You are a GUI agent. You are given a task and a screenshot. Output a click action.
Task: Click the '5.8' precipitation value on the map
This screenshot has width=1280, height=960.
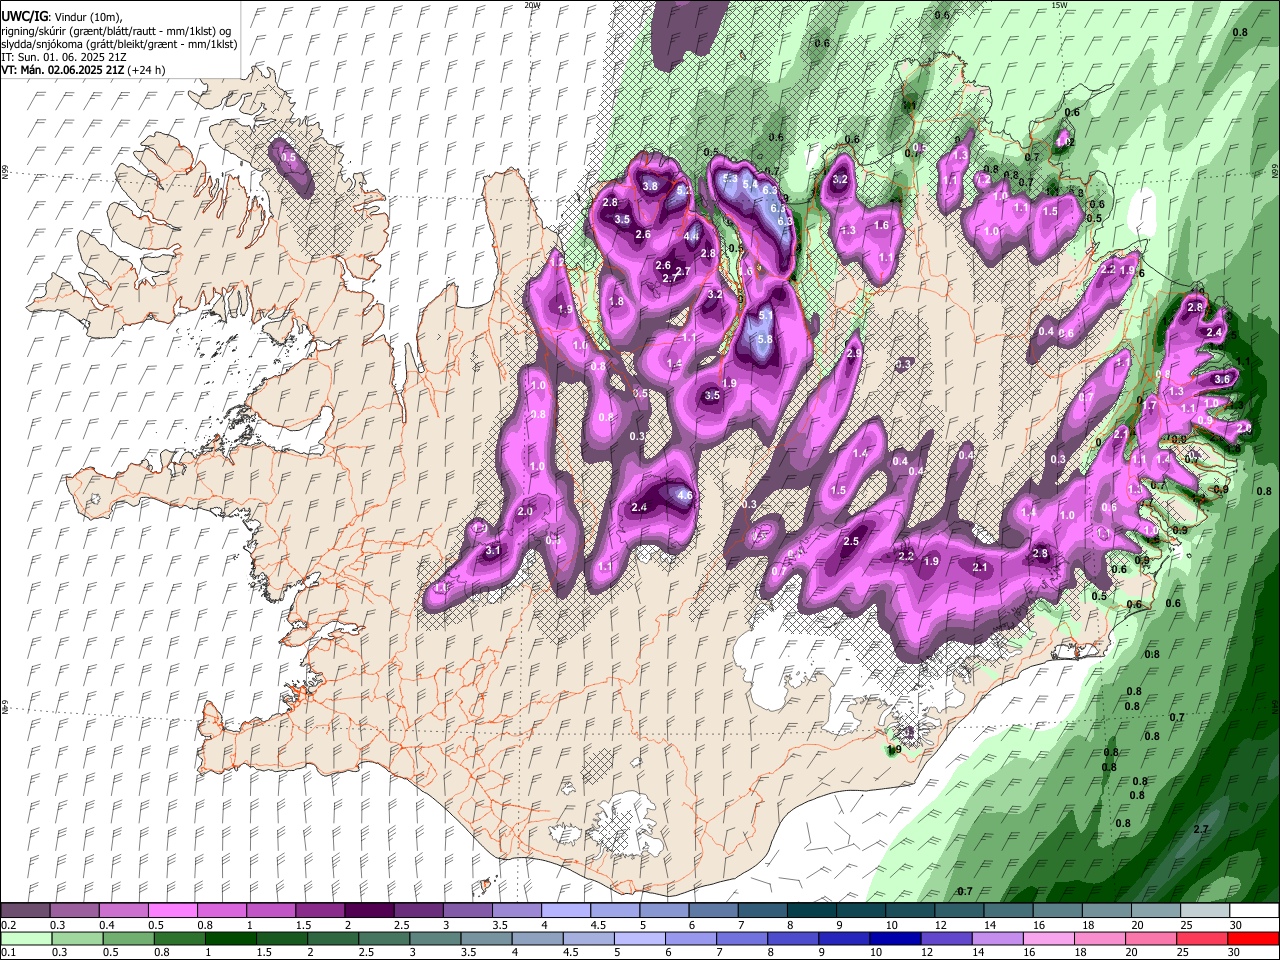click(765, 339)
